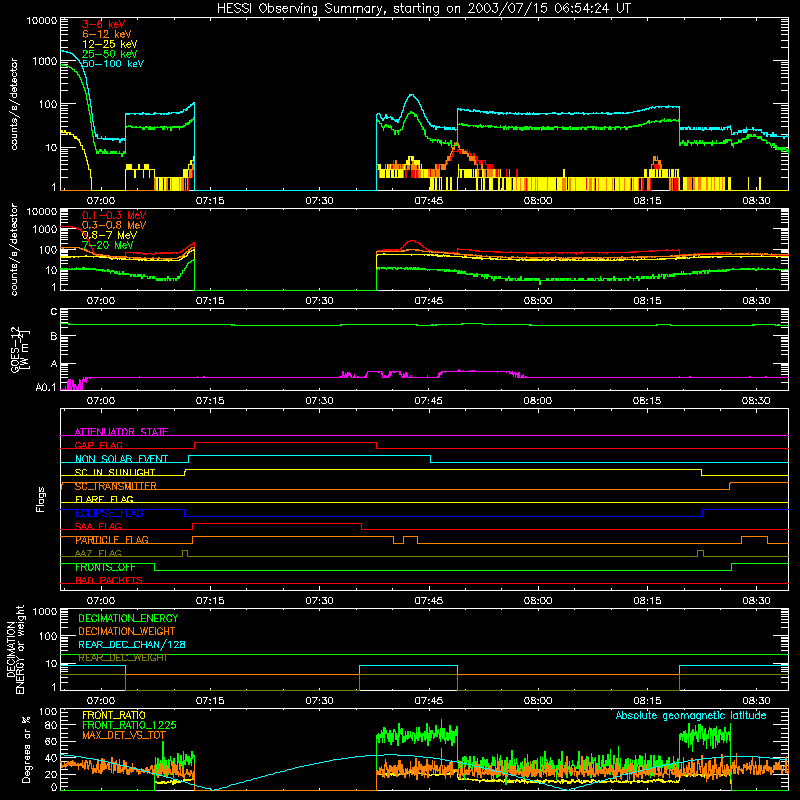Select 07:30 time label under the GOES panel
The image size is (800, 800).
[x=319, y=401]
